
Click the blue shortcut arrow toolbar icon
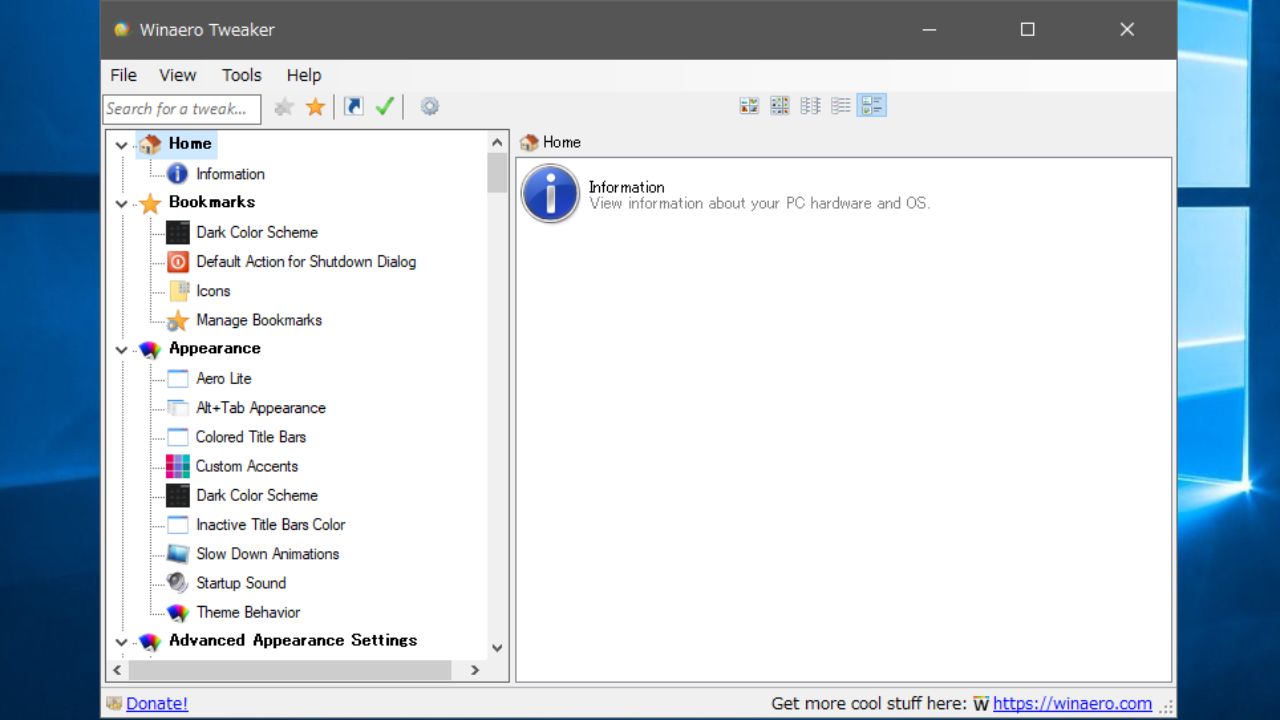354,106
